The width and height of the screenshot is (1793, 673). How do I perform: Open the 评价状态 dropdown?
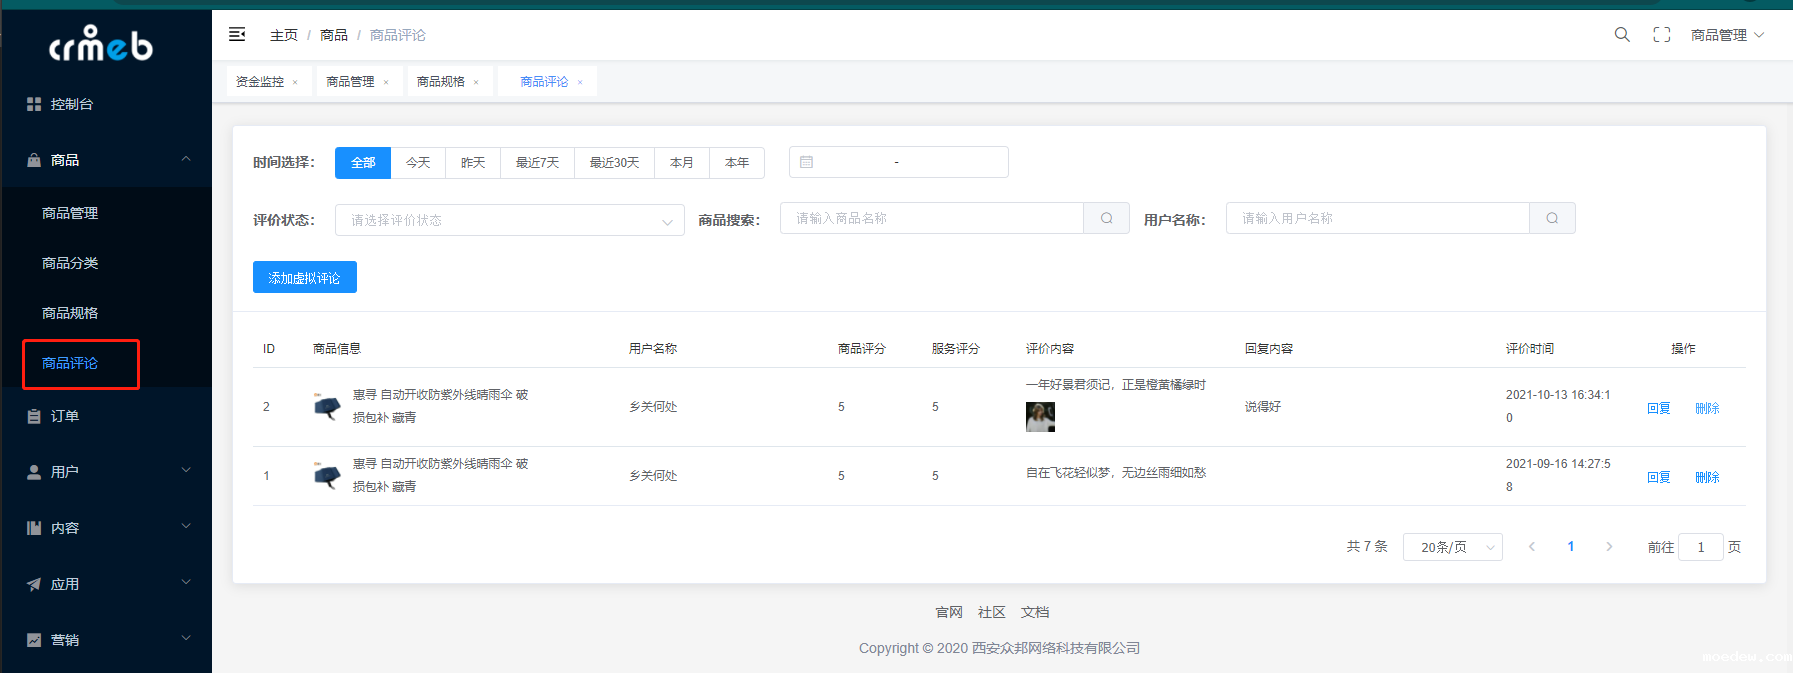[509, 220]
